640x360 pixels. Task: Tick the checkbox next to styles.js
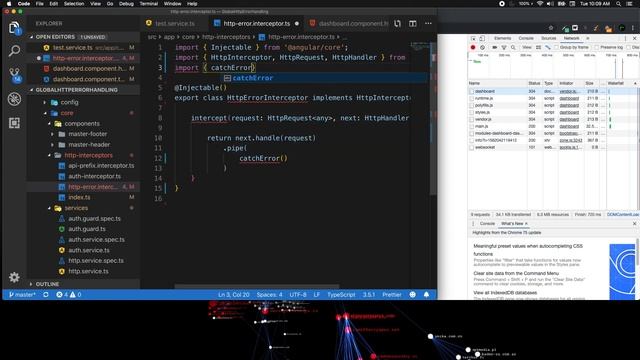[472, 112]
